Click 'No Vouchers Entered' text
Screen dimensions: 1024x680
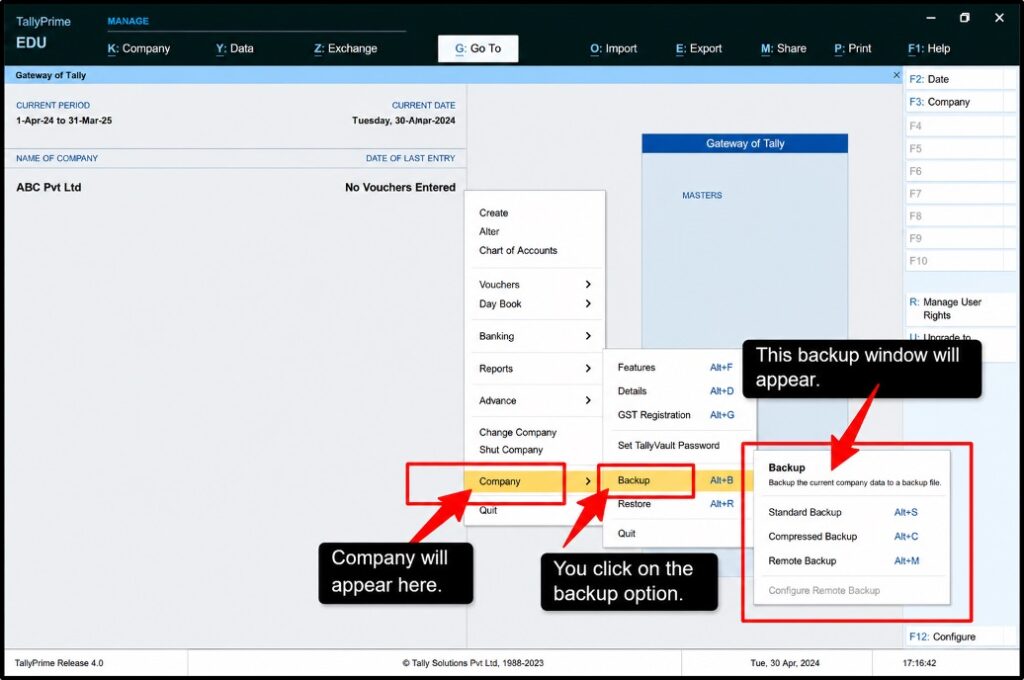coord(400,187)
